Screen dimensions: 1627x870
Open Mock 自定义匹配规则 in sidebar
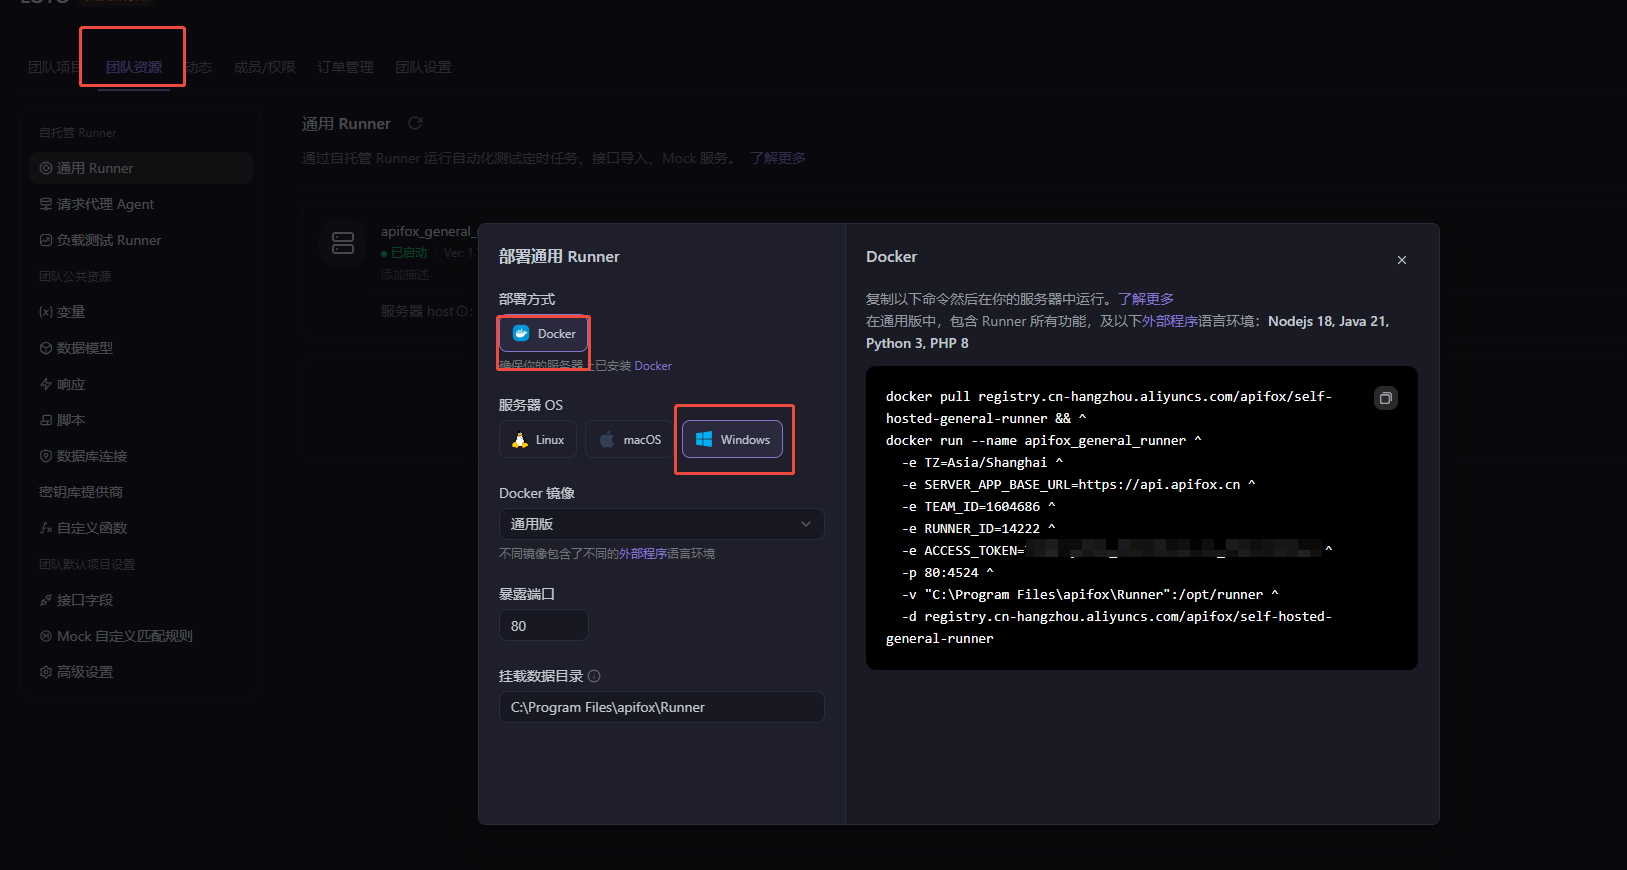pyautogui.click(x=141, y=636)
